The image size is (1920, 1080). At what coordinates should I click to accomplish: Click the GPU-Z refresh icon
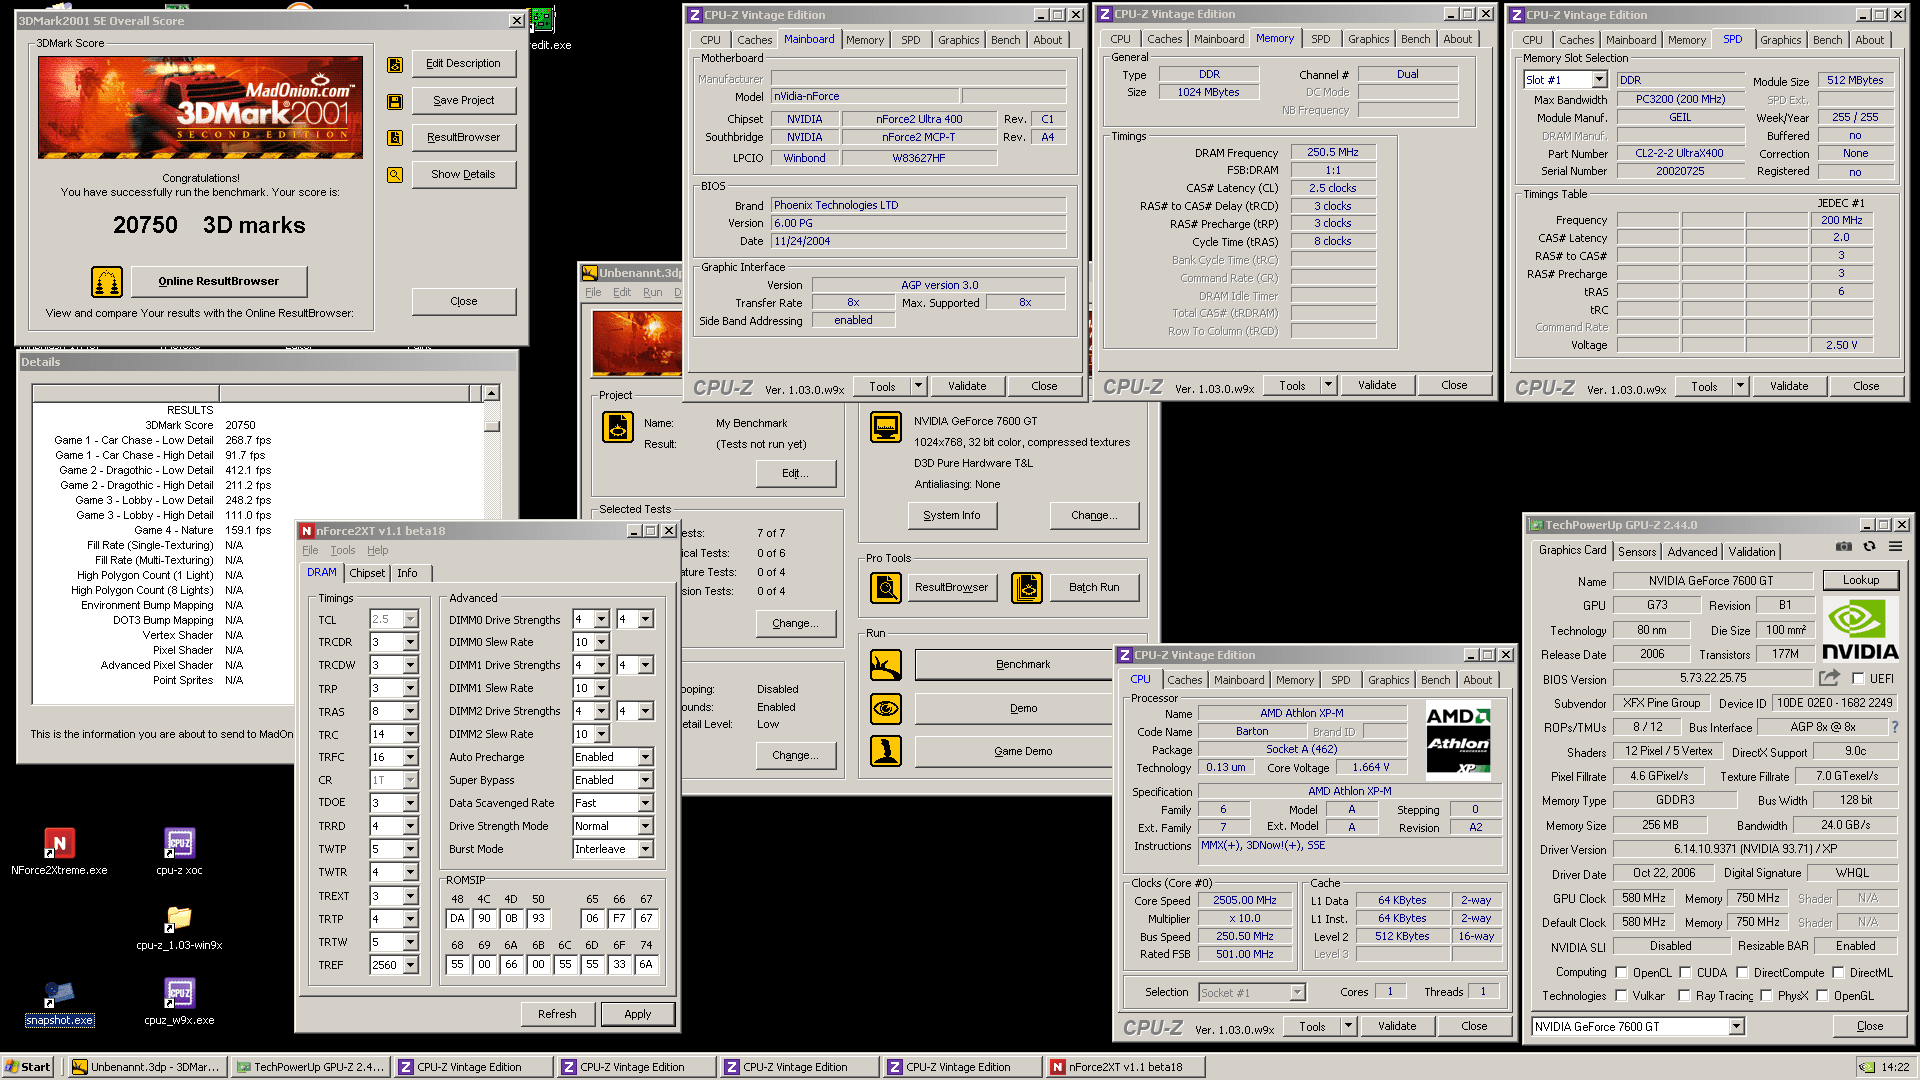point(1869,546)
